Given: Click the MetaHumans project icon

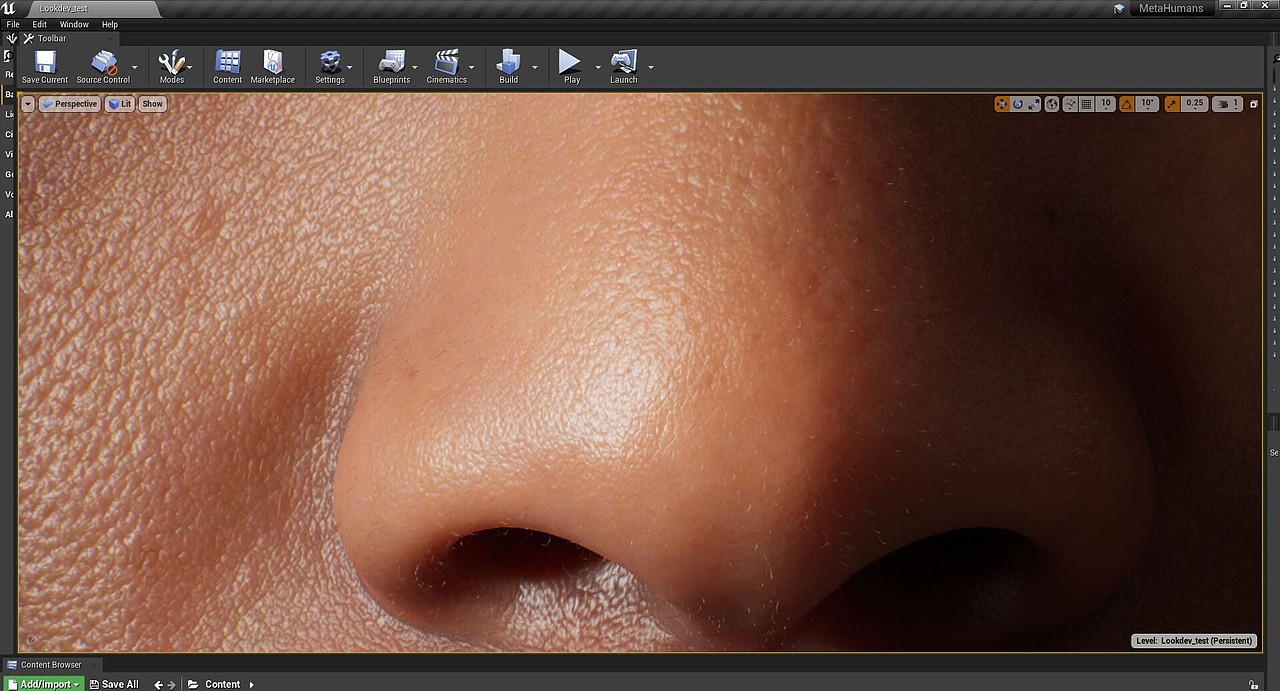Looking at the screenshot, I should coord(1120,8).
